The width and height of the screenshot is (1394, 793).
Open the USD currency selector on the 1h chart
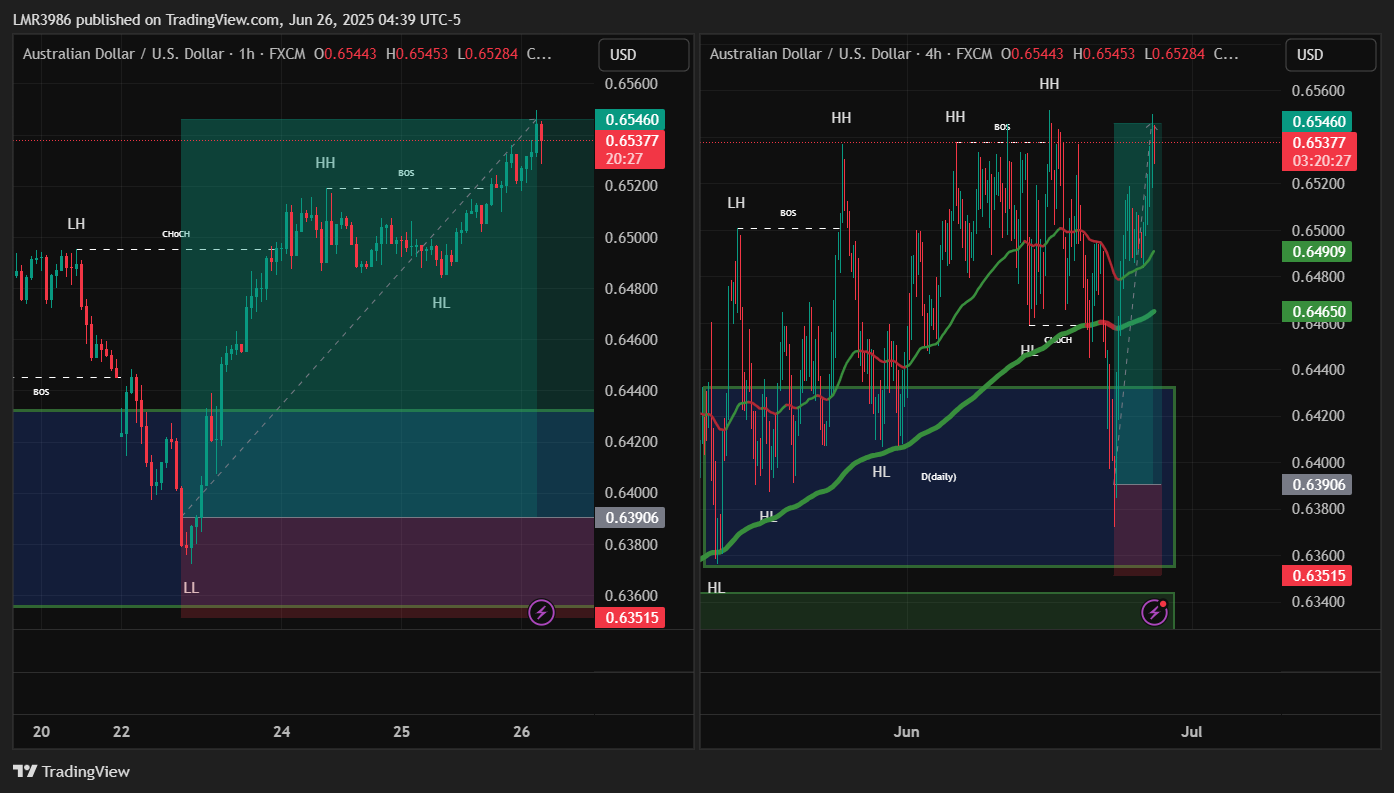click(x=644, y=55)
